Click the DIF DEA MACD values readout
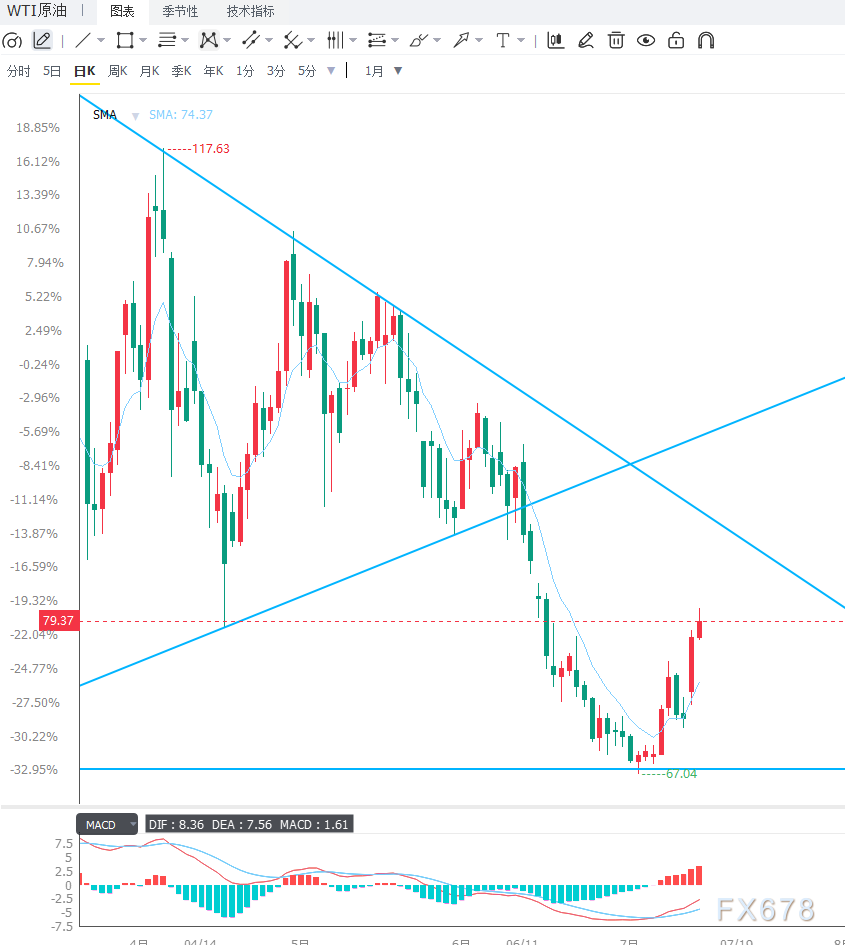This screenshot has height=945, width=845. point(249,824)
